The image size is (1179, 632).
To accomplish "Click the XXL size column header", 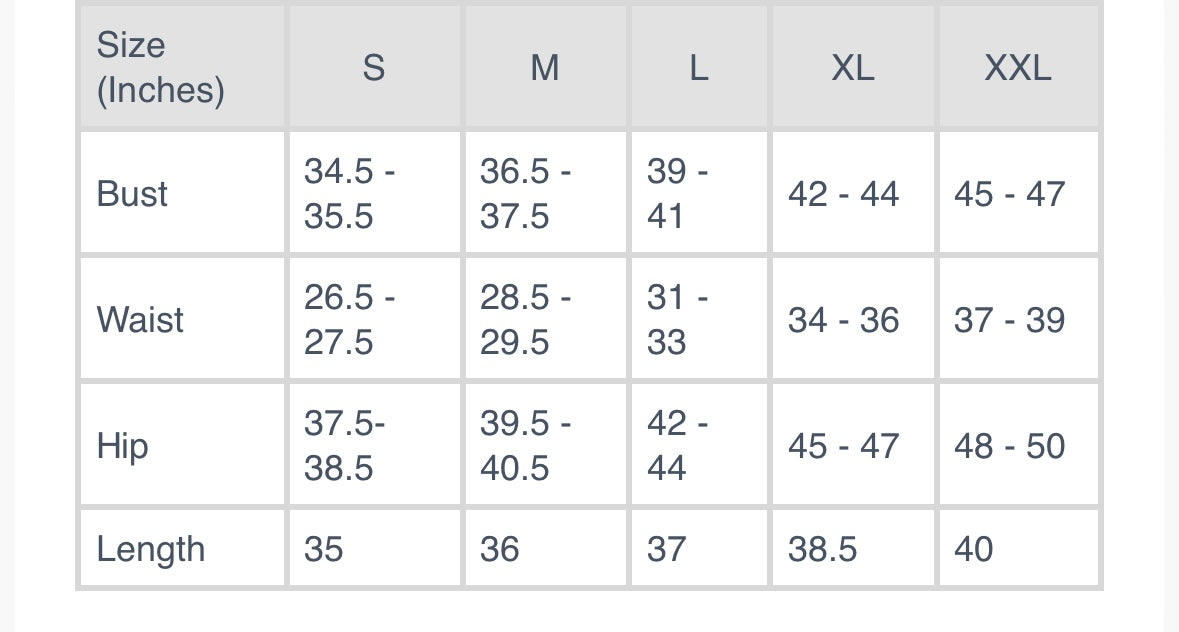I will coord(1017,68).
